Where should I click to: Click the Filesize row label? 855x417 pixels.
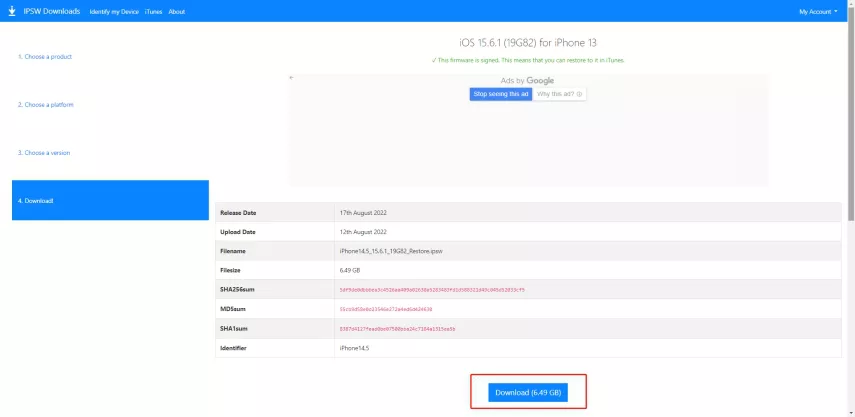[x=231, y=270]
